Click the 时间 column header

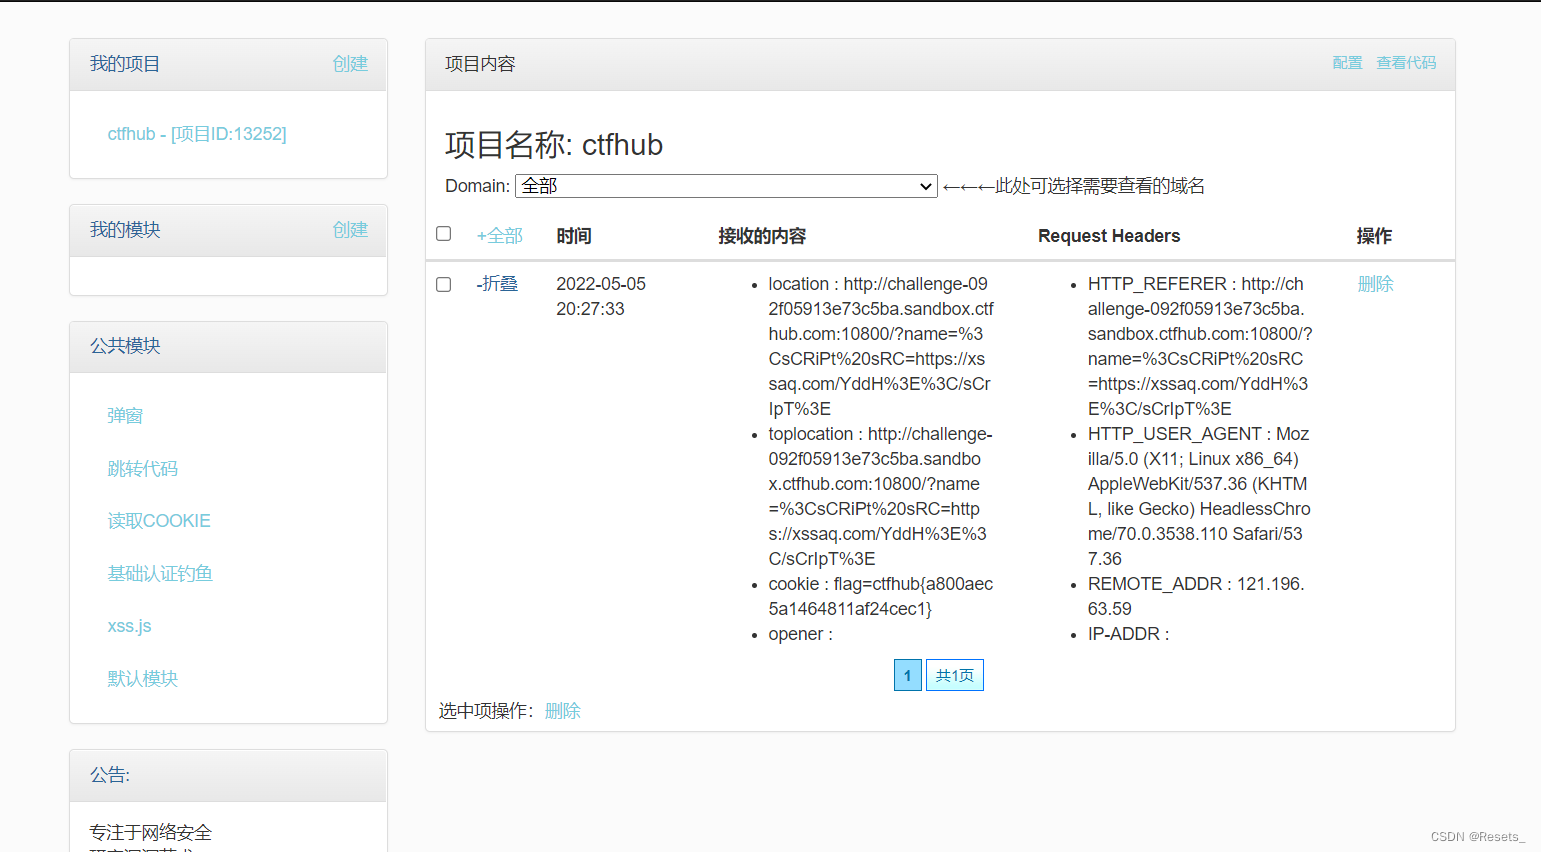[x=574, y=236]
